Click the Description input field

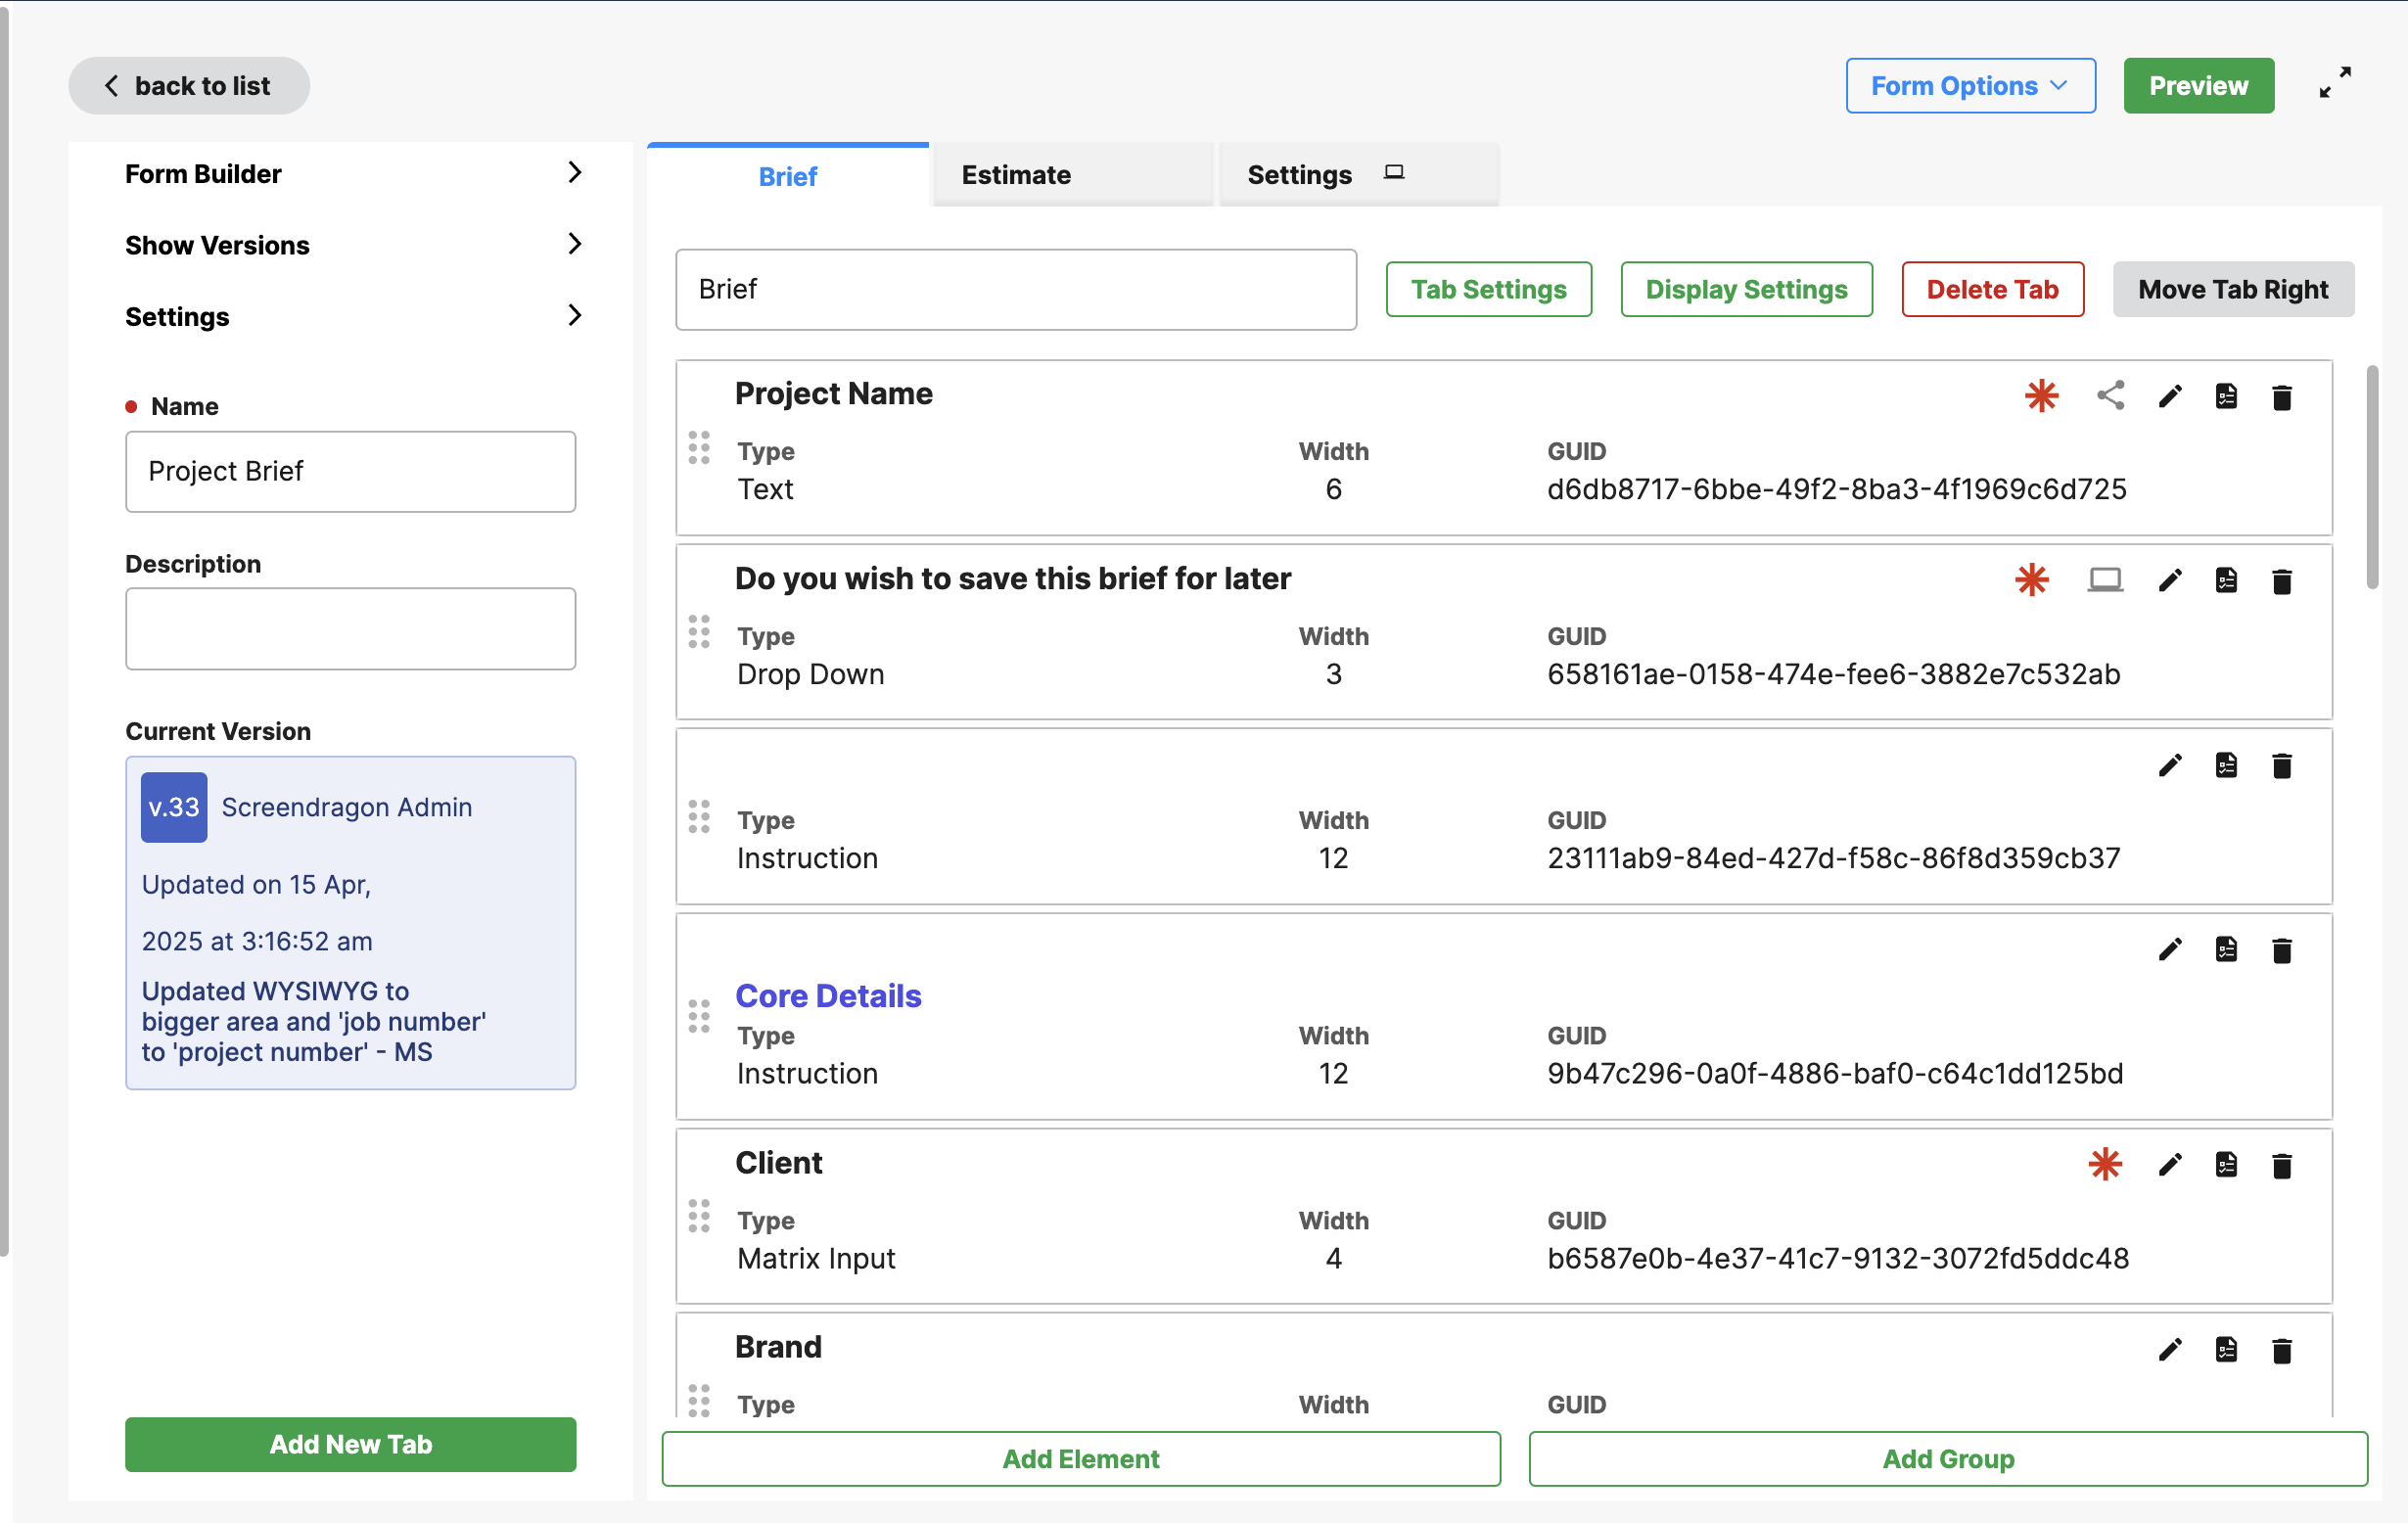[350, 629]
